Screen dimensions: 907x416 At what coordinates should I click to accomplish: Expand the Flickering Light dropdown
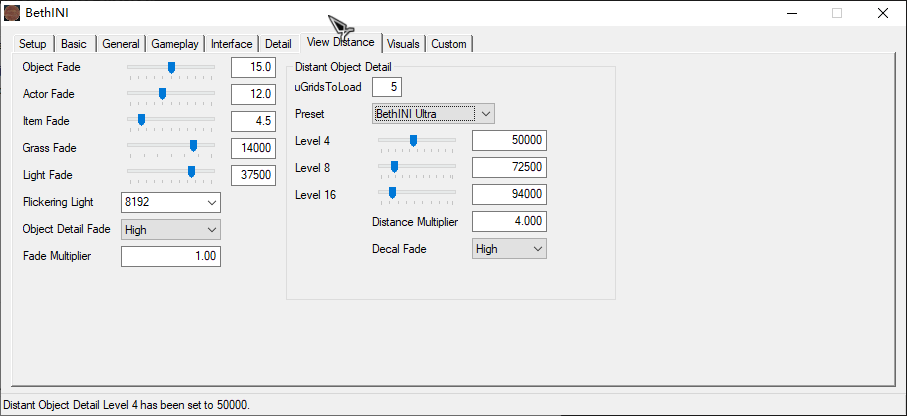(170, 202)
